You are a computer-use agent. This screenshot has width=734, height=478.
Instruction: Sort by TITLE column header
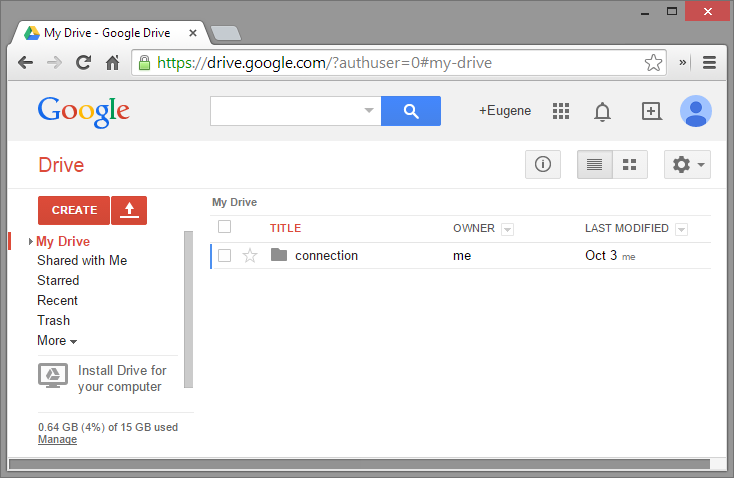285,228
